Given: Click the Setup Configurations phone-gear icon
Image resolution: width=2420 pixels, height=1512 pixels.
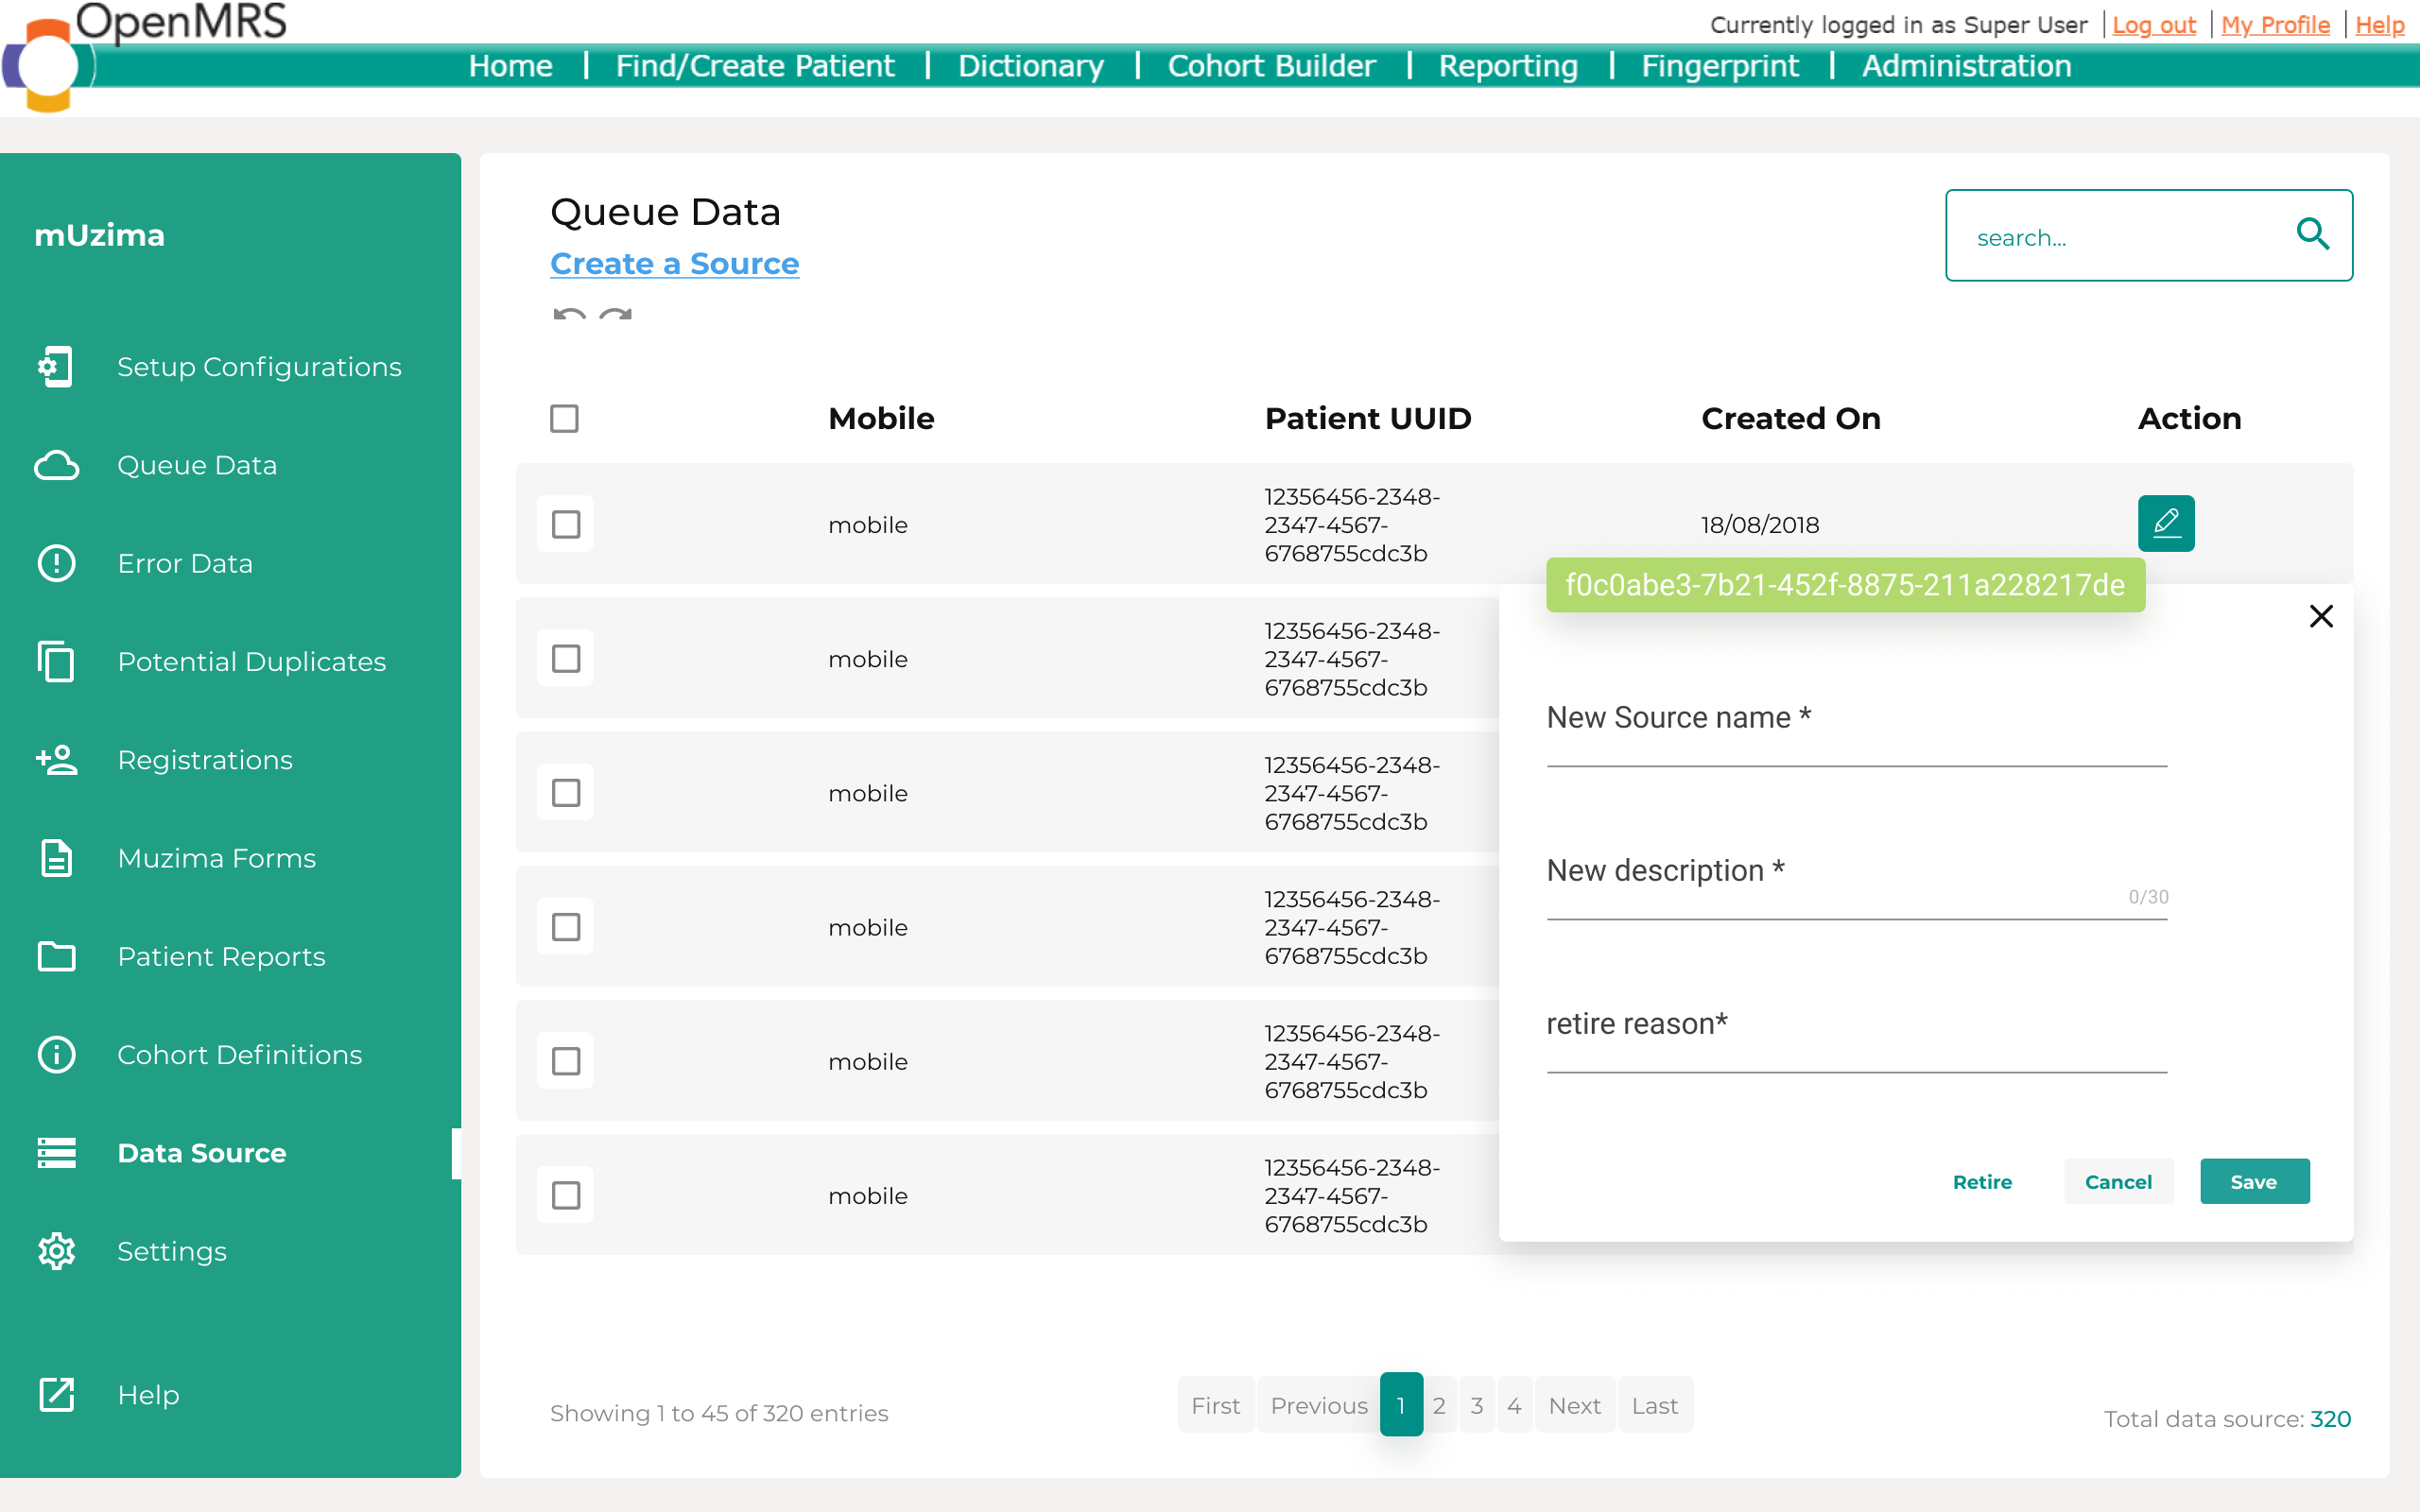Looking at the screenshot, I should (56, 367).
